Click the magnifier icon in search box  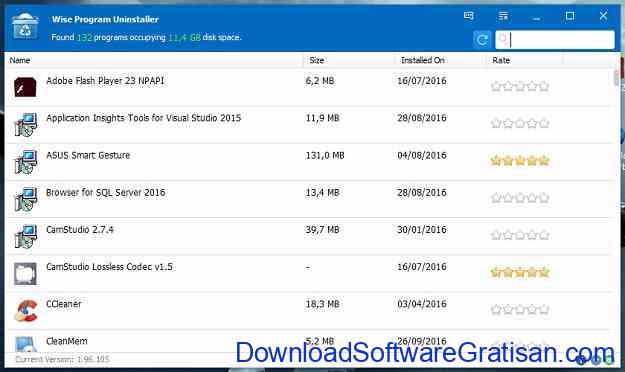503,39
